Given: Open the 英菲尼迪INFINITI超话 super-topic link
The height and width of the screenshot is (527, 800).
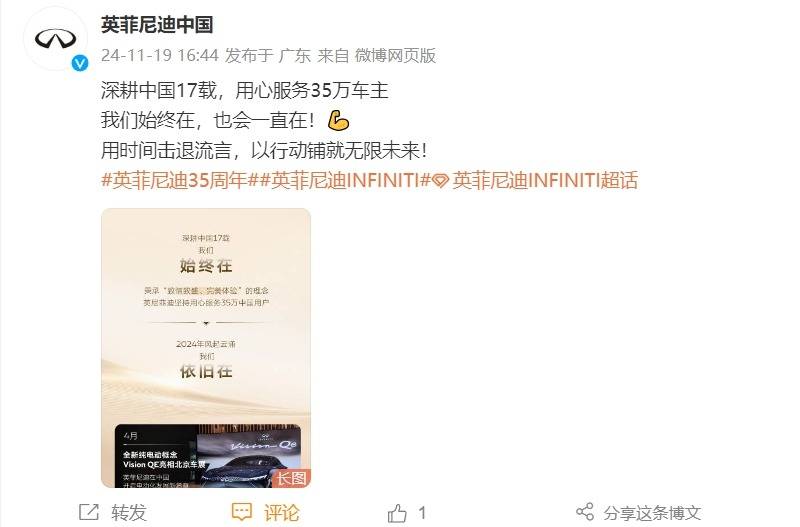Looking at the screenshot, I should tap(544, 180).
